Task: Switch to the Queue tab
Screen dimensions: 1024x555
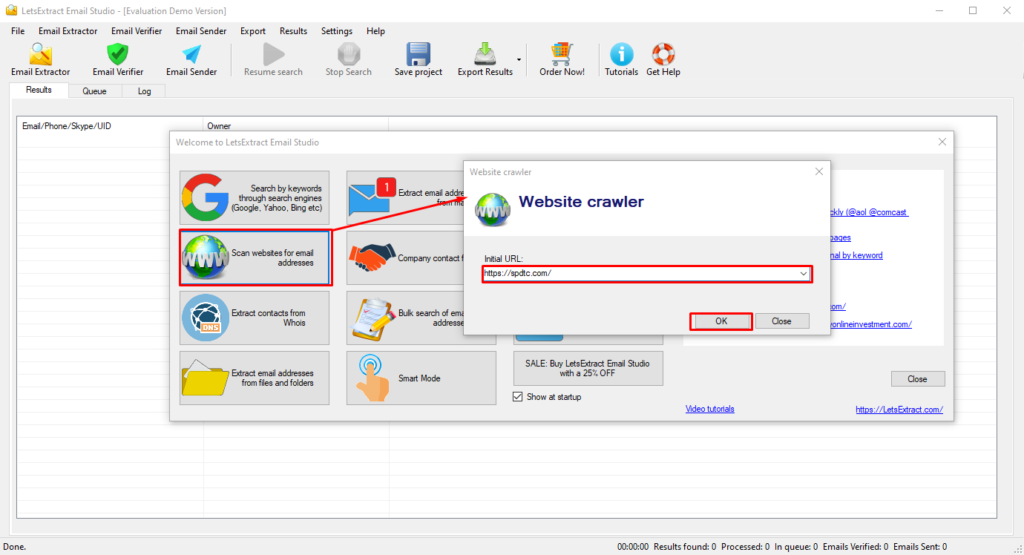Action: (94, 91)
